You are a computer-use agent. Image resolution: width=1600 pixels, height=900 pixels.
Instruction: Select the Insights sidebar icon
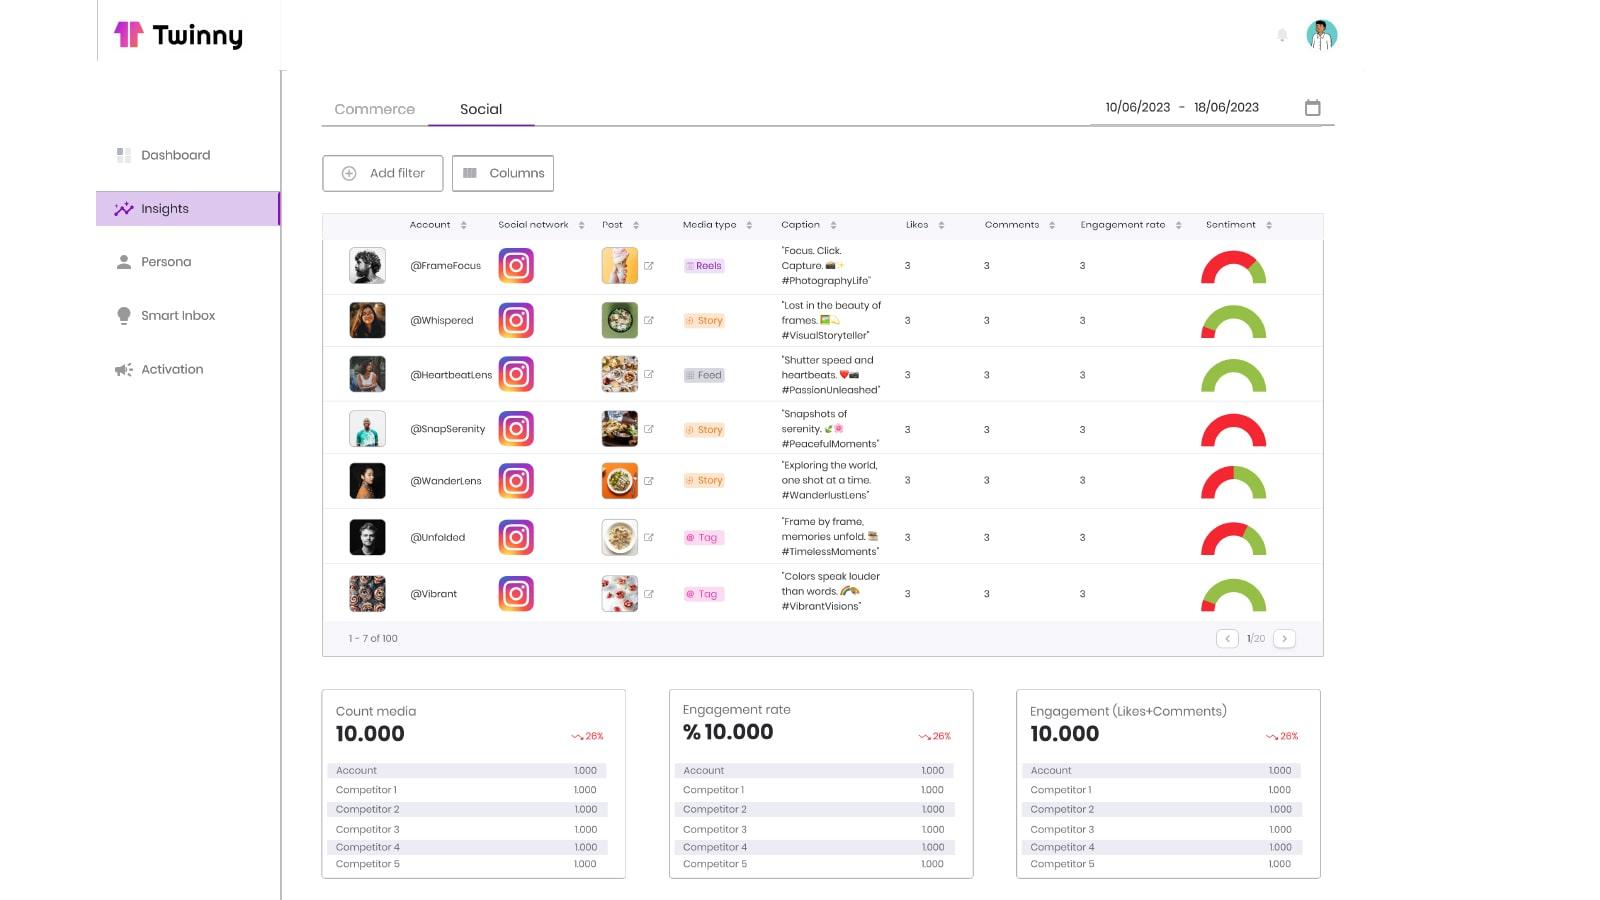click(x=124, y=208)
